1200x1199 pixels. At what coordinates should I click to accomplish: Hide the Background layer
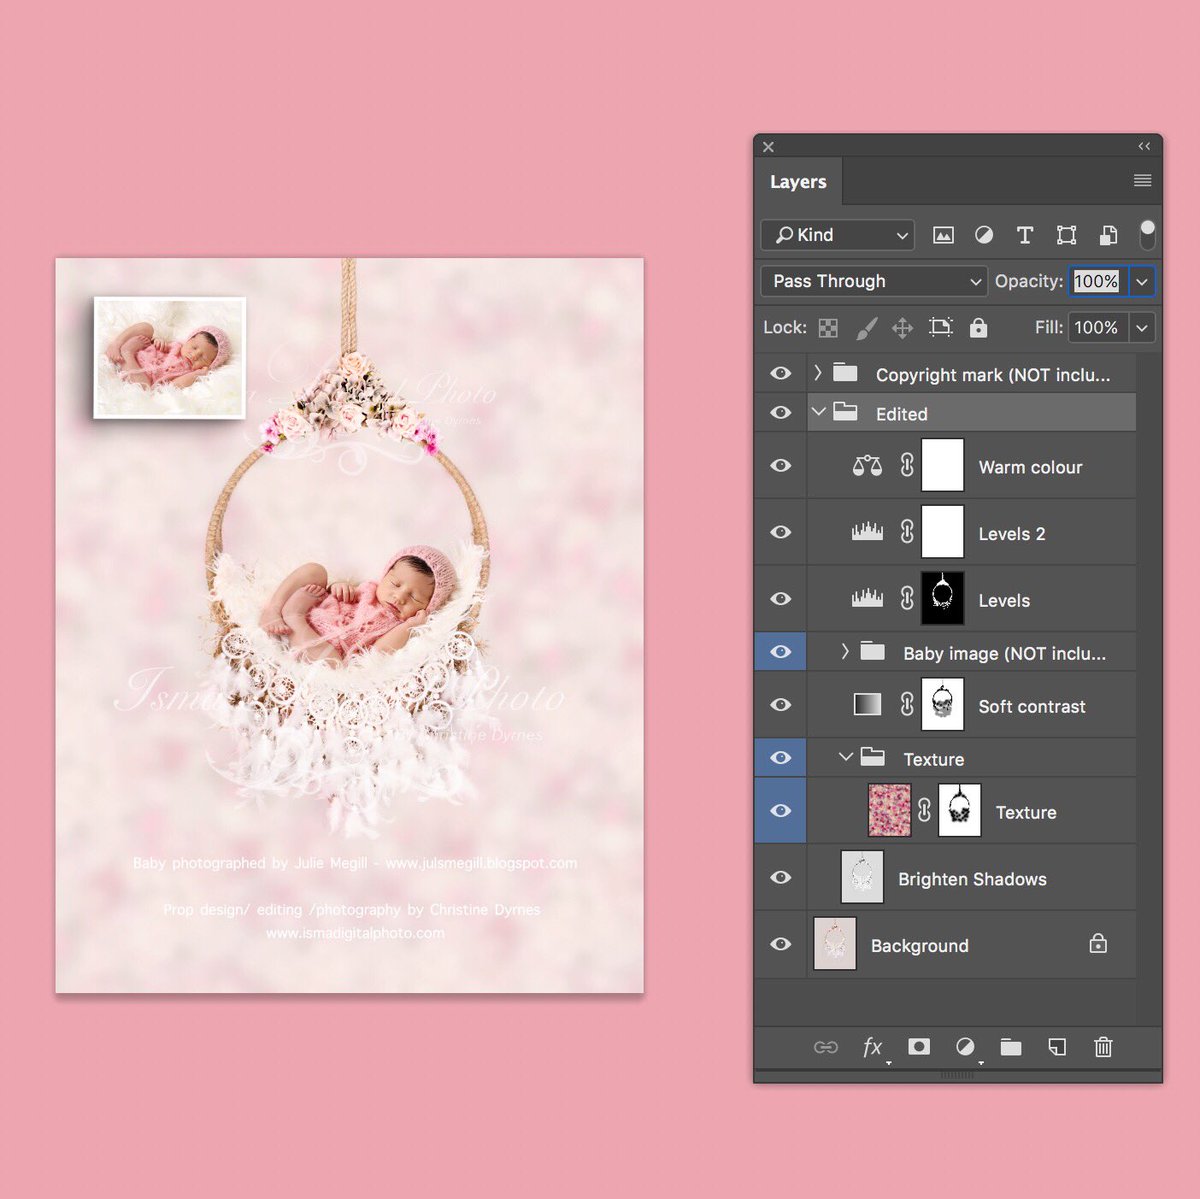click(781, 944)
